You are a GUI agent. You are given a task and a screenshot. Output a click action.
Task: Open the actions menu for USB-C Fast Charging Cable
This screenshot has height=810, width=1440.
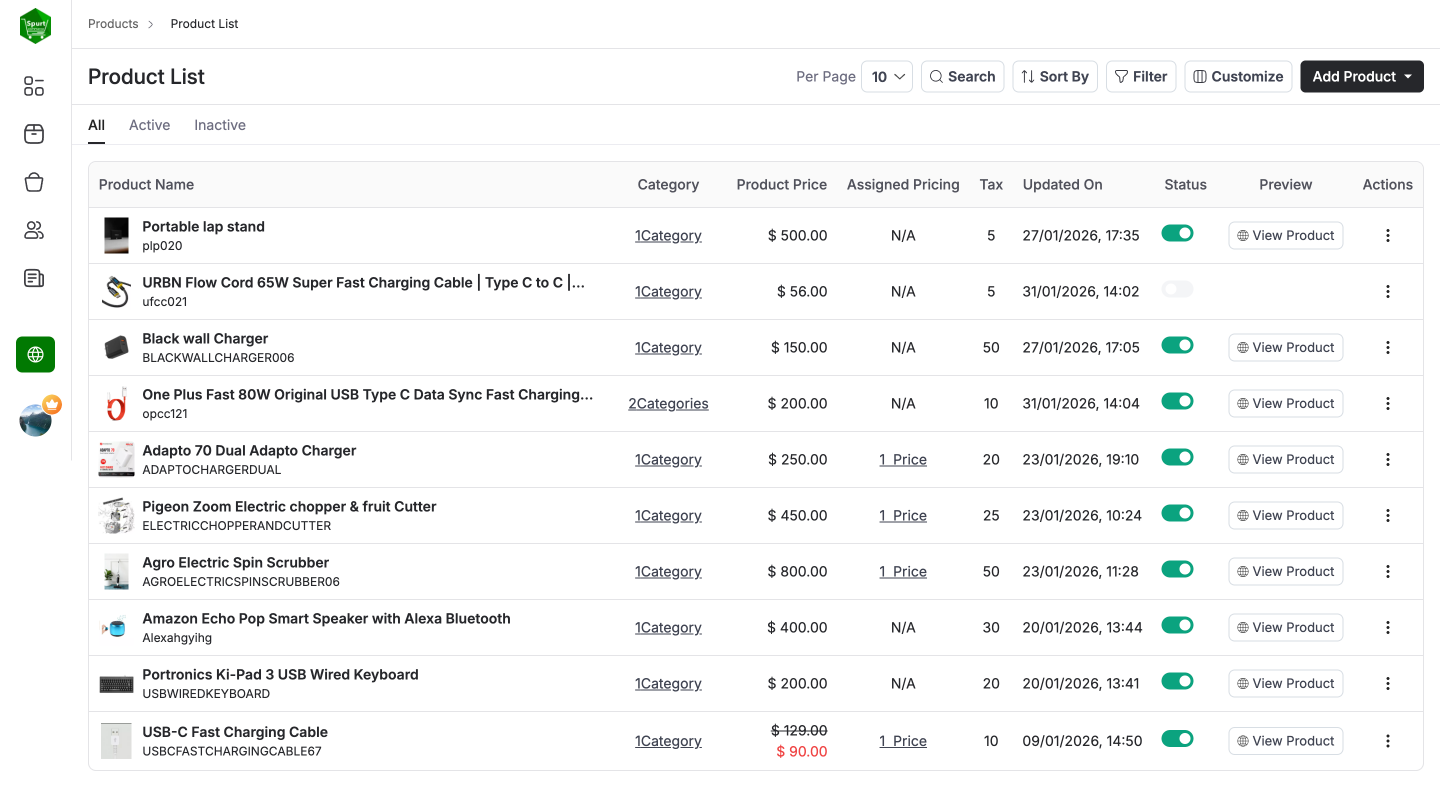pos(1388,741)
